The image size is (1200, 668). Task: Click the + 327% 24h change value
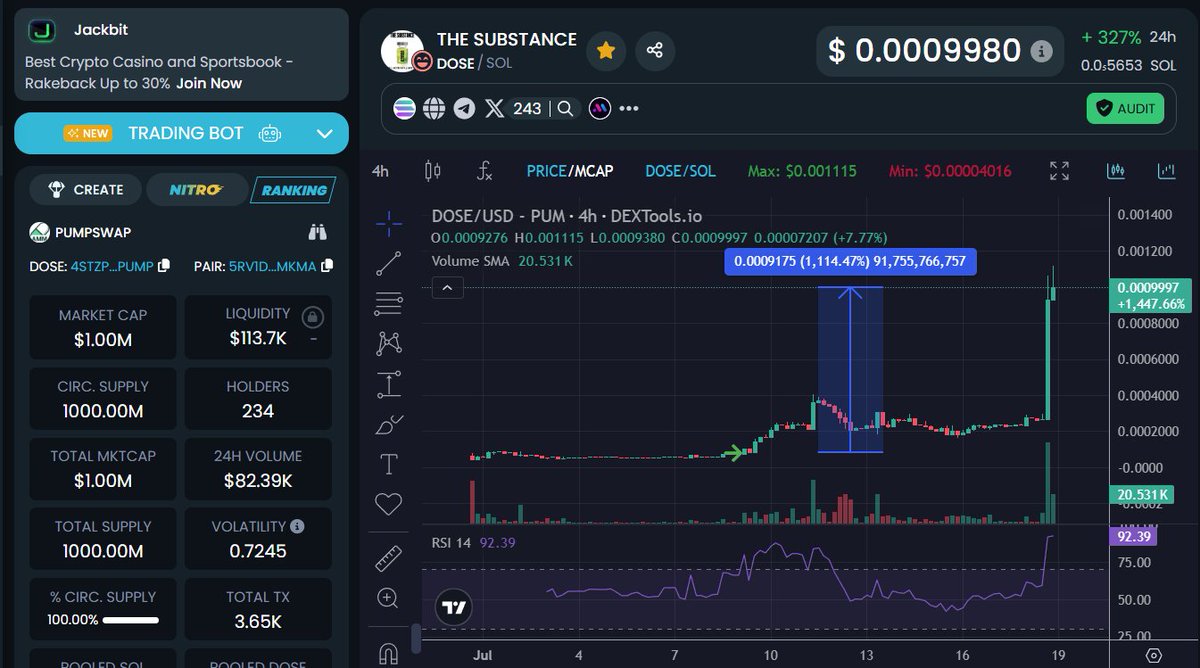(1111, 37)
